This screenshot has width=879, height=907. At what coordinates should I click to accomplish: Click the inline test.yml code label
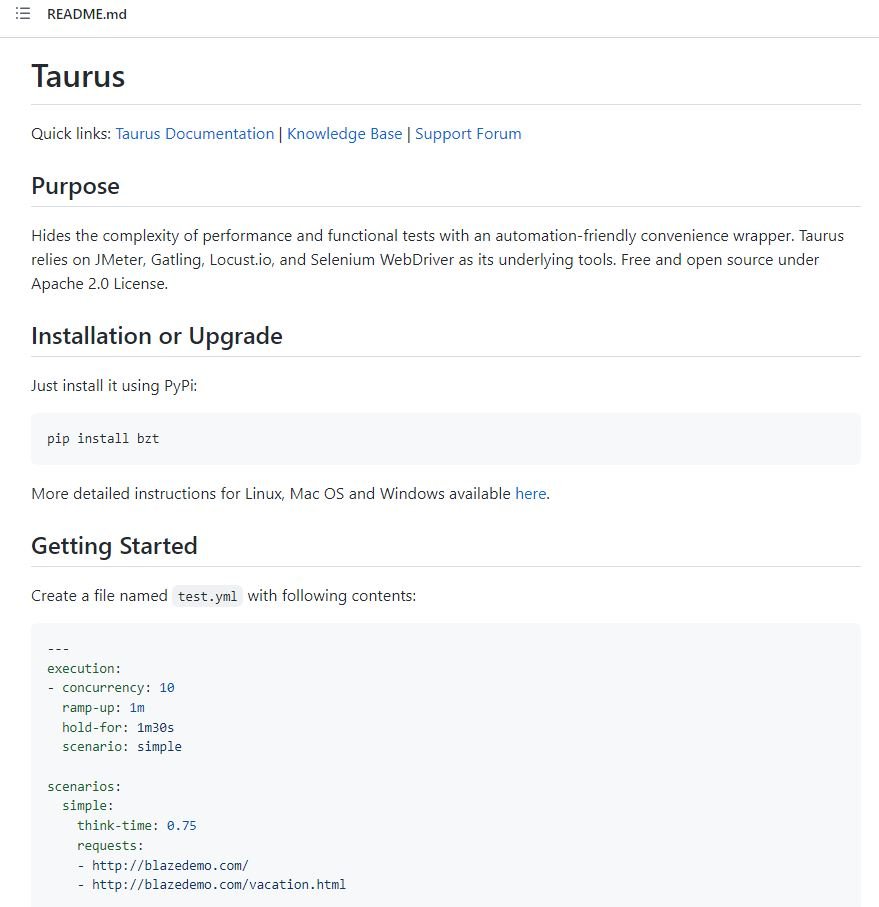point(207,596)
